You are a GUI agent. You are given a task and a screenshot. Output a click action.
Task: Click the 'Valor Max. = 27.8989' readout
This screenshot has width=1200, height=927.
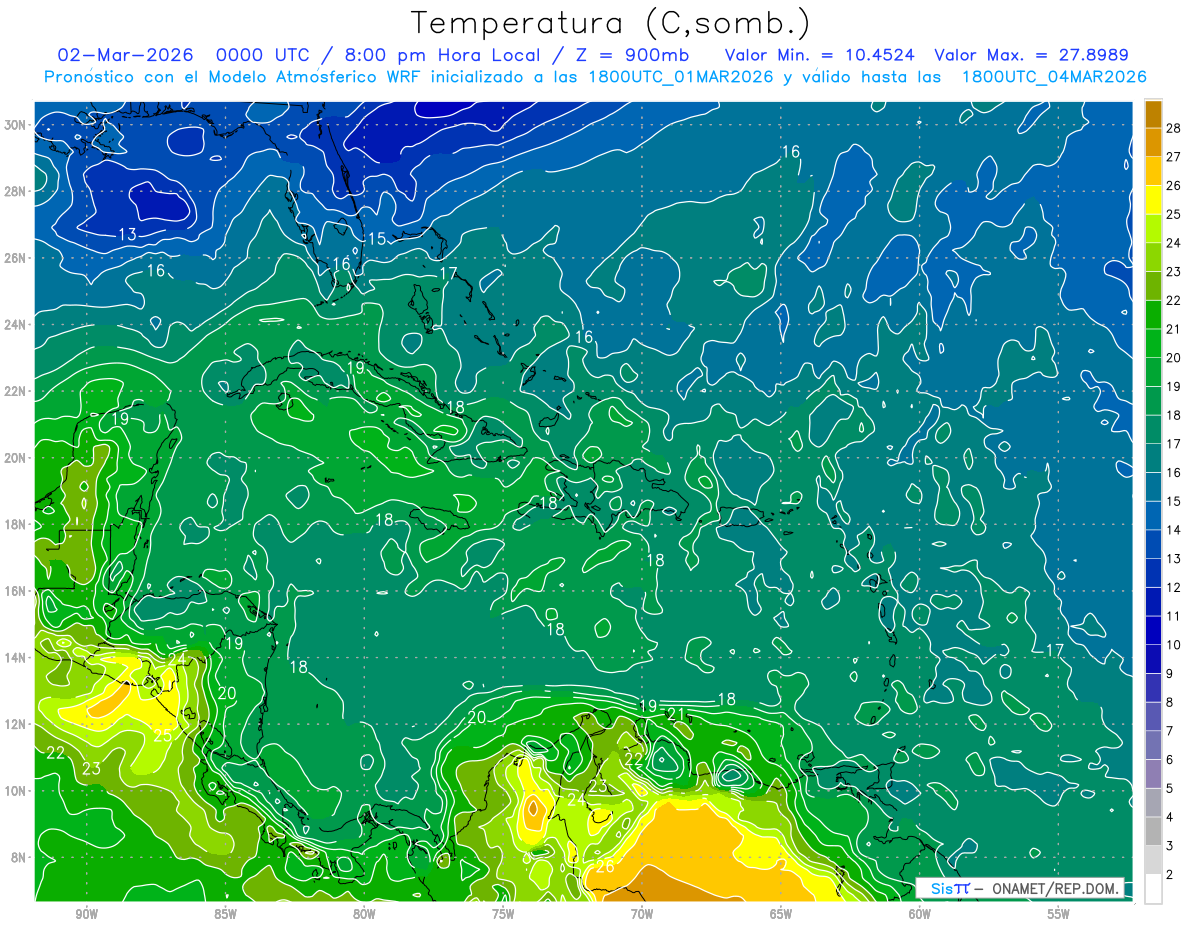(x=1031, y=55)
